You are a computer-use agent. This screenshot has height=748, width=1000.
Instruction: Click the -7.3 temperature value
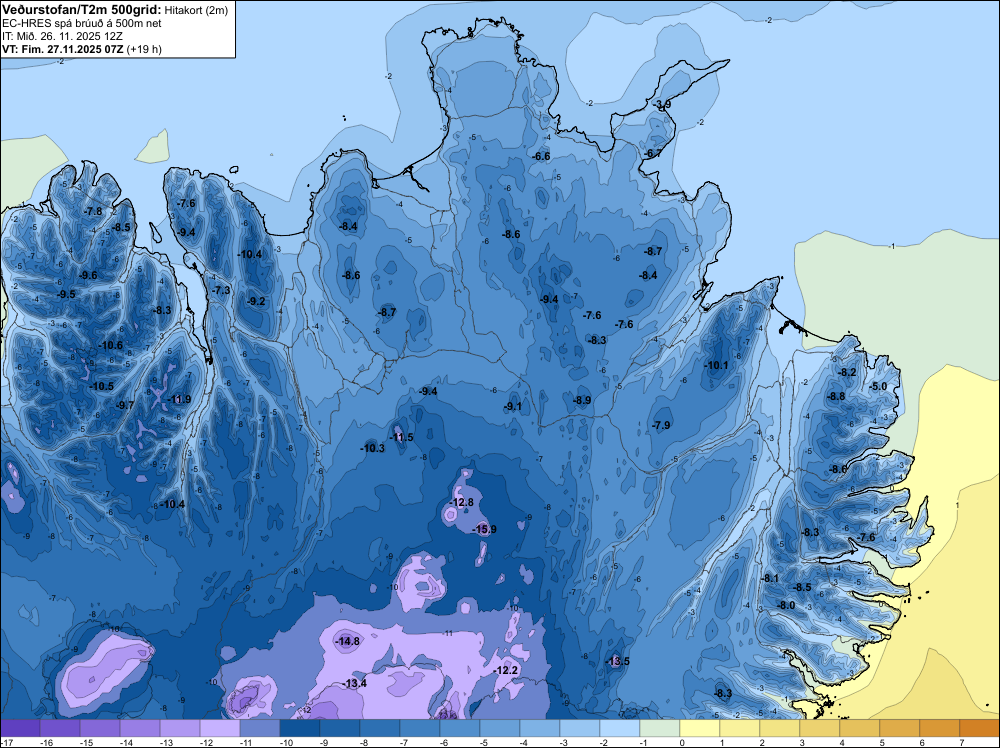click(x=221, y=290)
